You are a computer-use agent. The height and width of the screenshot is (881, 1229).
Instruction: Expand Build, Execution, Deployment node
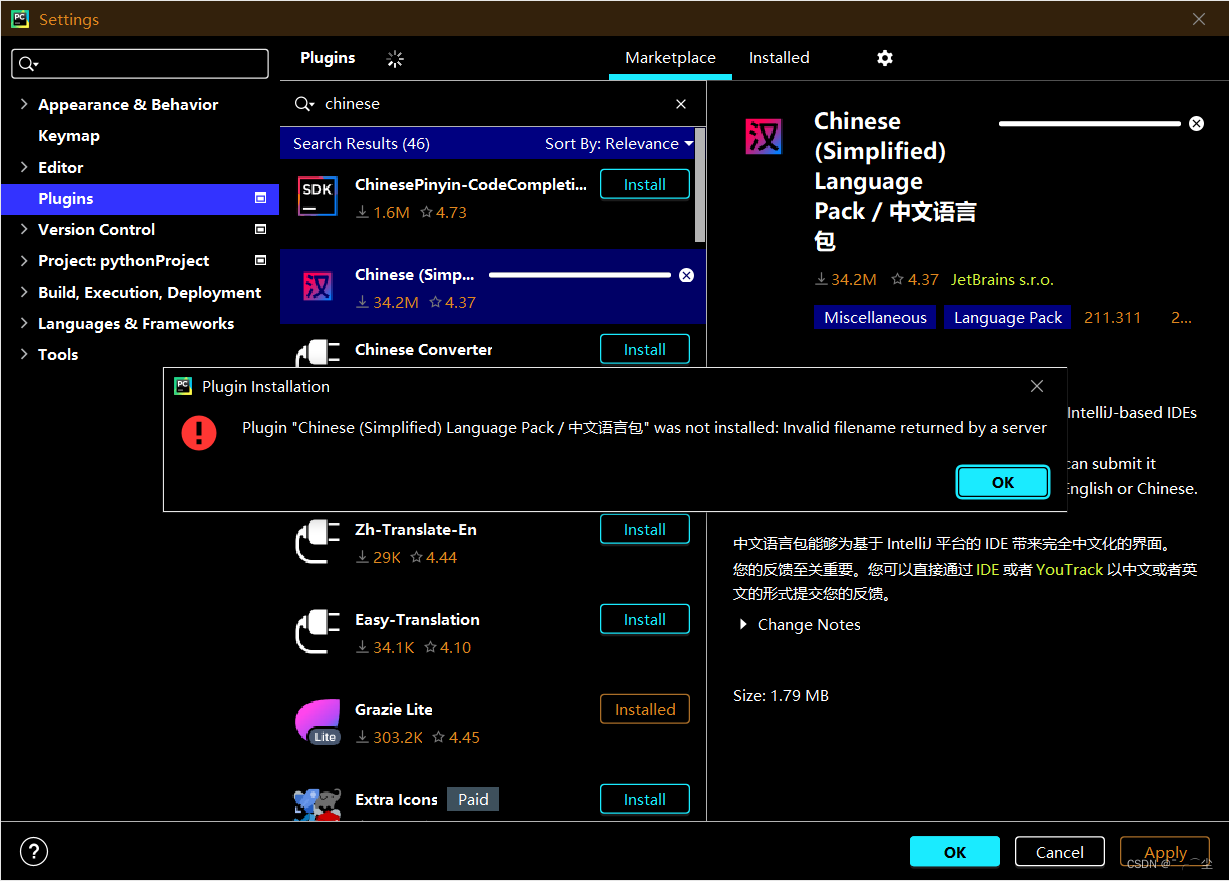[x=24, y=292]
